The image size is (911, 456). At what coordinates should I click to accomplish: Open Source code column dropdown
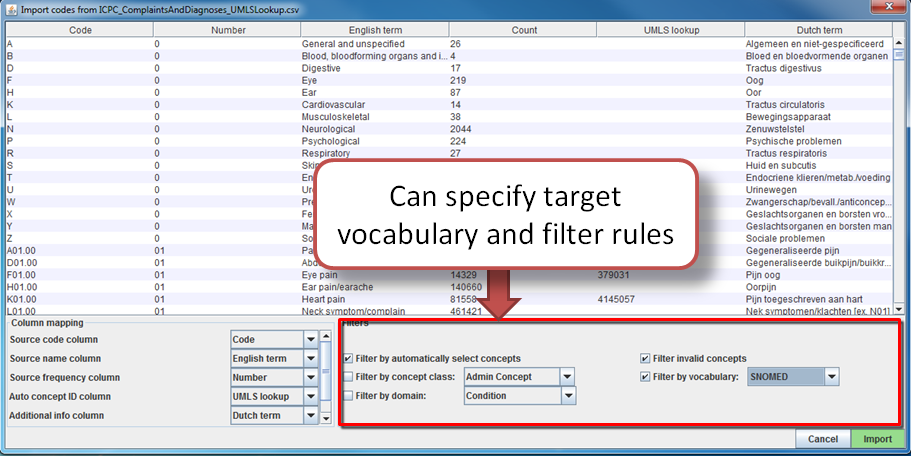click(310, 340)
